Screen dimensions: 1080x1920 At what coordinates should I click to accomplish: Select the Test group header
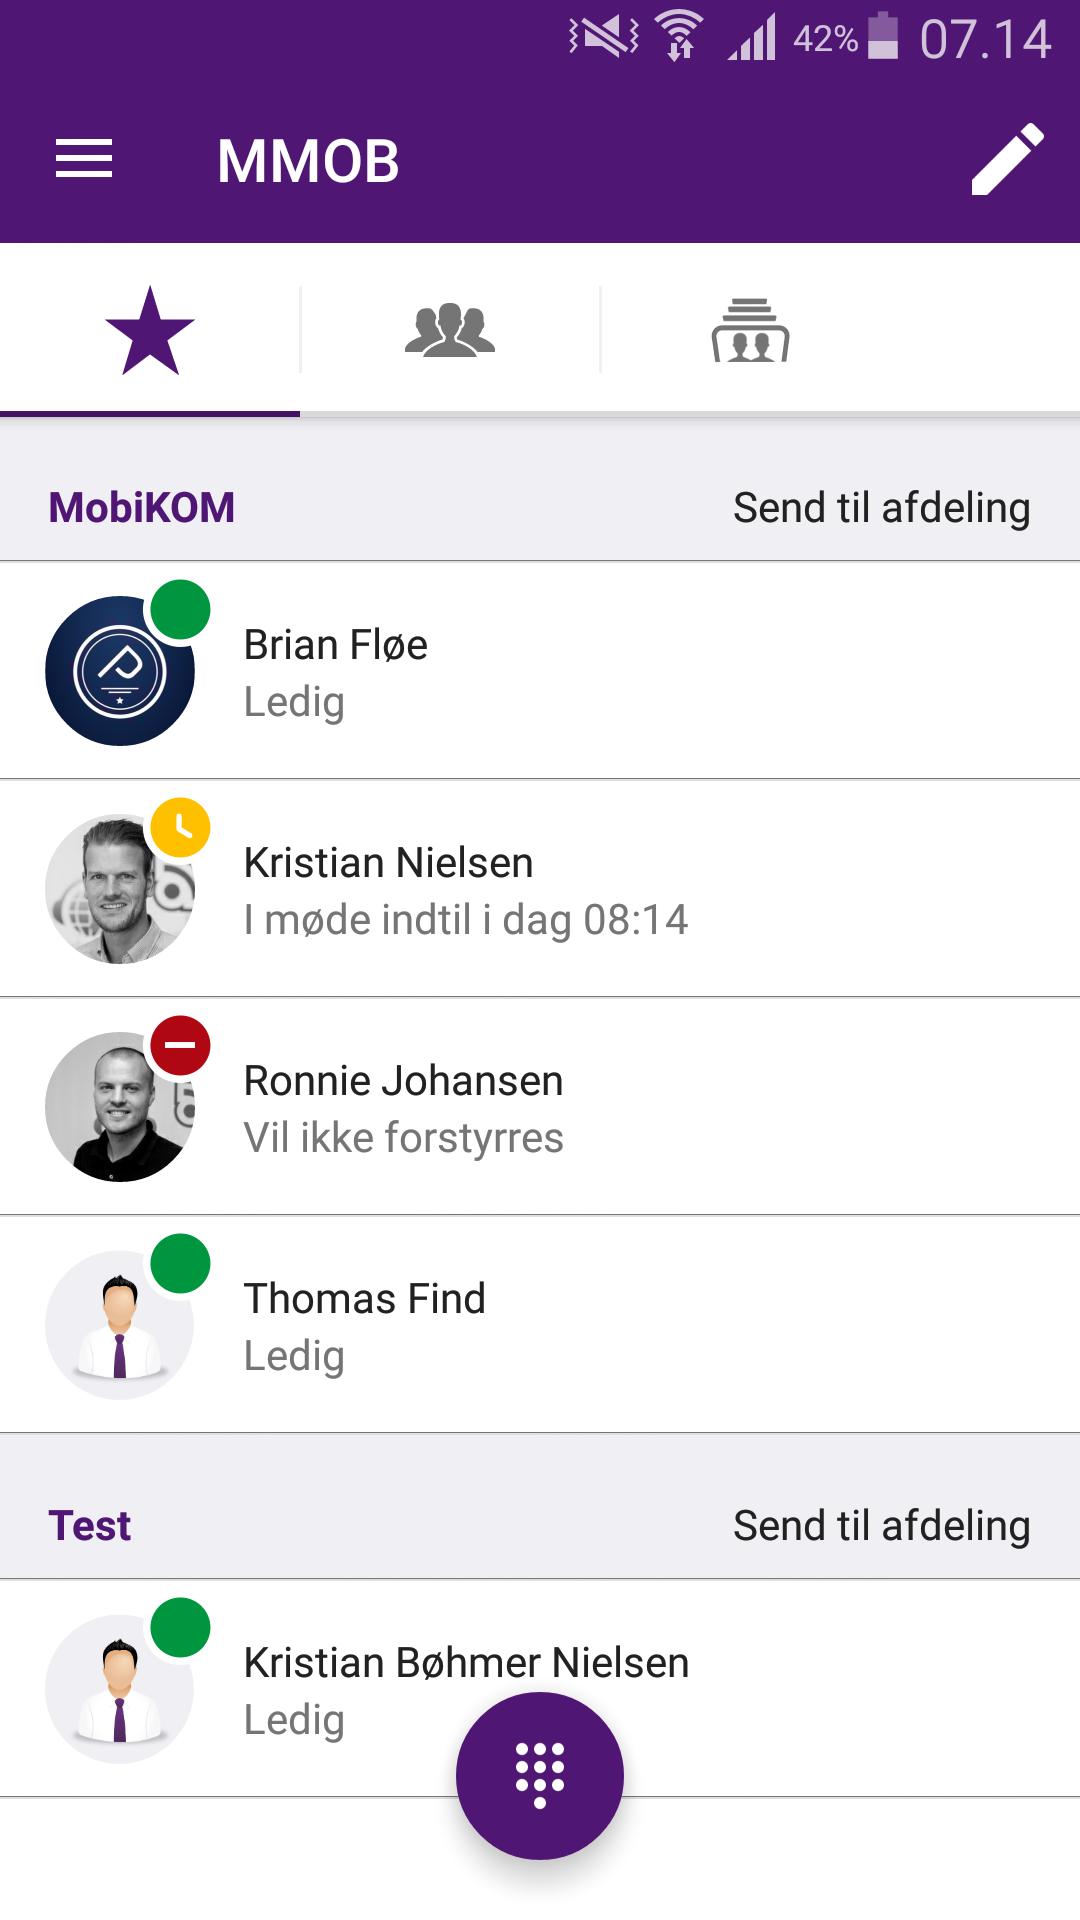[90, 1526]
